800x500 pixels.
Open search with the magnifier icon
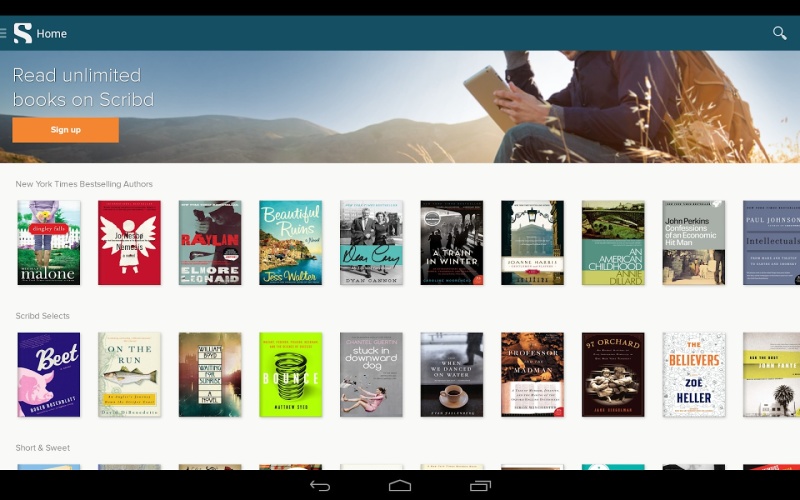click(x=779, y=33)
